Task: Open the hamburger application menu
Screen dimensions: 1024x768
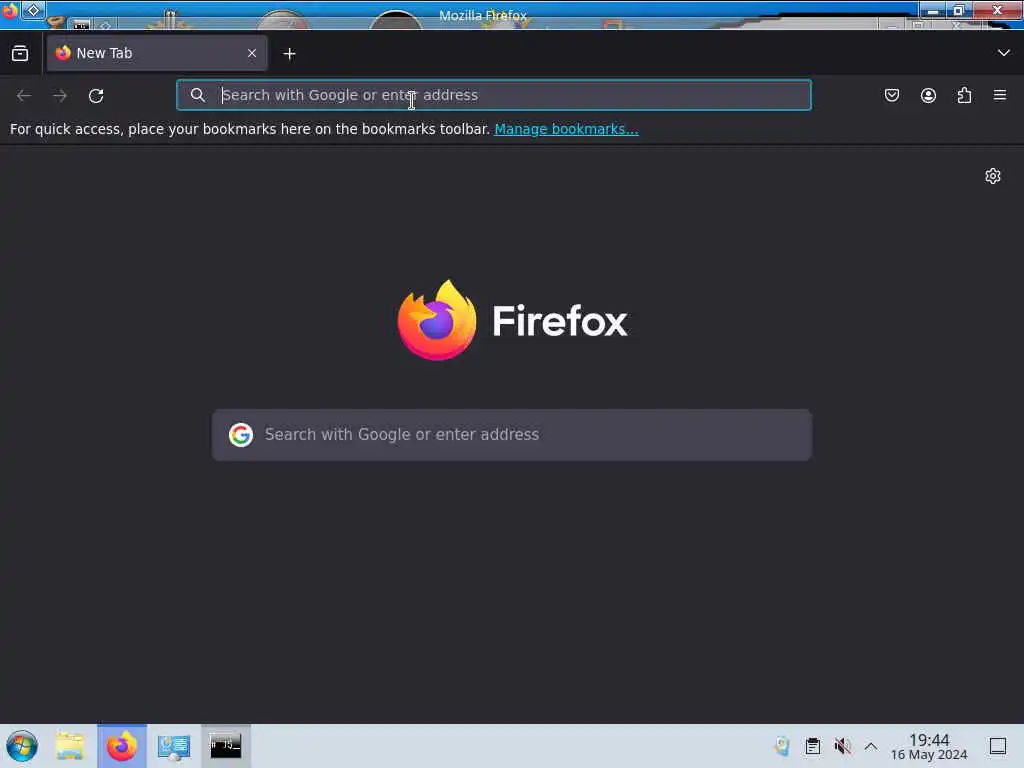Action: (1000, 95)
